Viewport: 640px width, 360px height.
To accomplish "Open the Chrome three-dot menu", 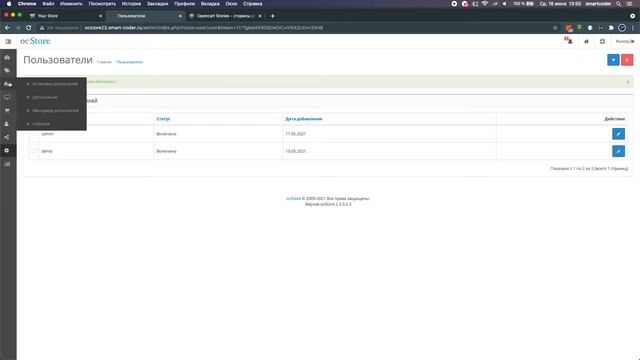I will click(x=633, y=28).
